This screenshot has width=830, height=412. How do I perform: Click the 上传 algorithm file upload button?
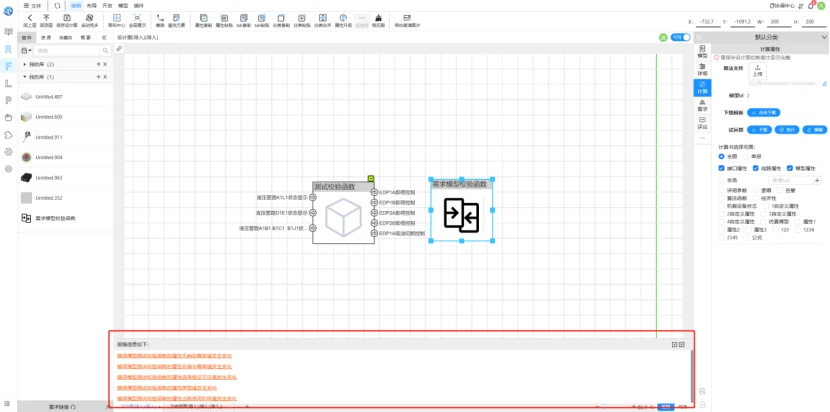[757, 71]
